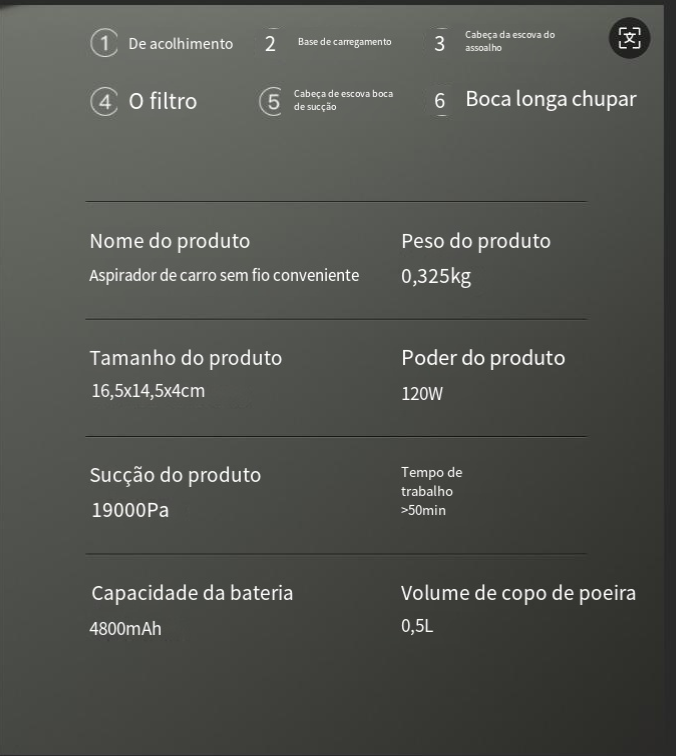Select the "De acolhimento" label
This screenshot has height=756, width=676.
[x=180, y=44]
